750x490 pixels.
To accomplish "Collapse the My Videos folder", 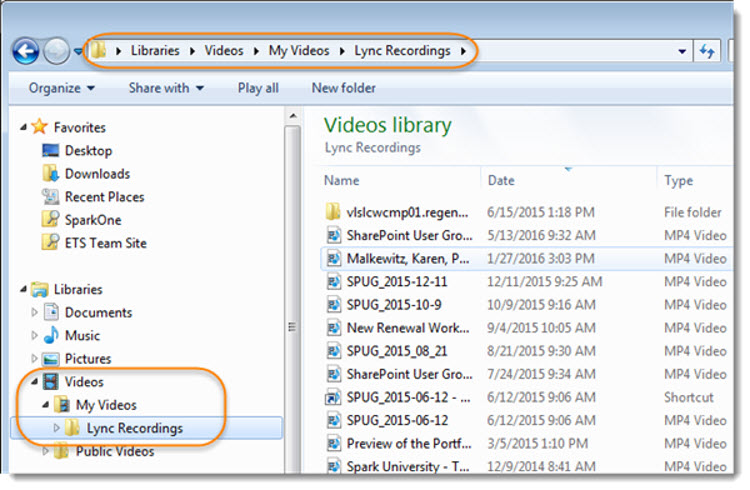I will coord(45,405).
